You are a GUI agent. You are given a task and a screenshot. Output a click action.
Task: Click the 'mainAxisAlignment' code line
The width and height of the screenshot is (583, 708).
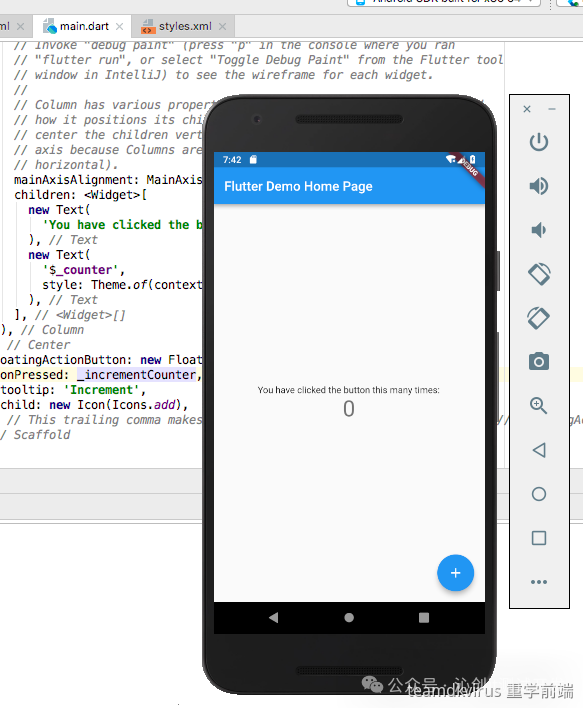click(x=108, y=180)
